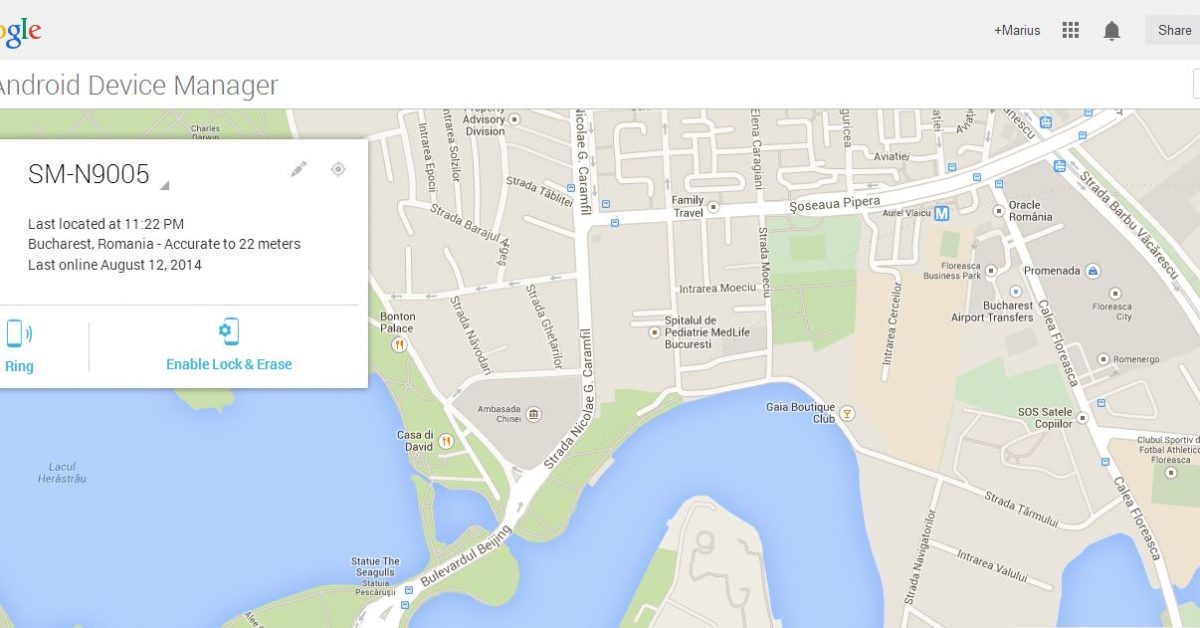Click the Floreasca City label
Image resolution: width=1200 pixels, height=628 pixels.
coord(1111,311)
